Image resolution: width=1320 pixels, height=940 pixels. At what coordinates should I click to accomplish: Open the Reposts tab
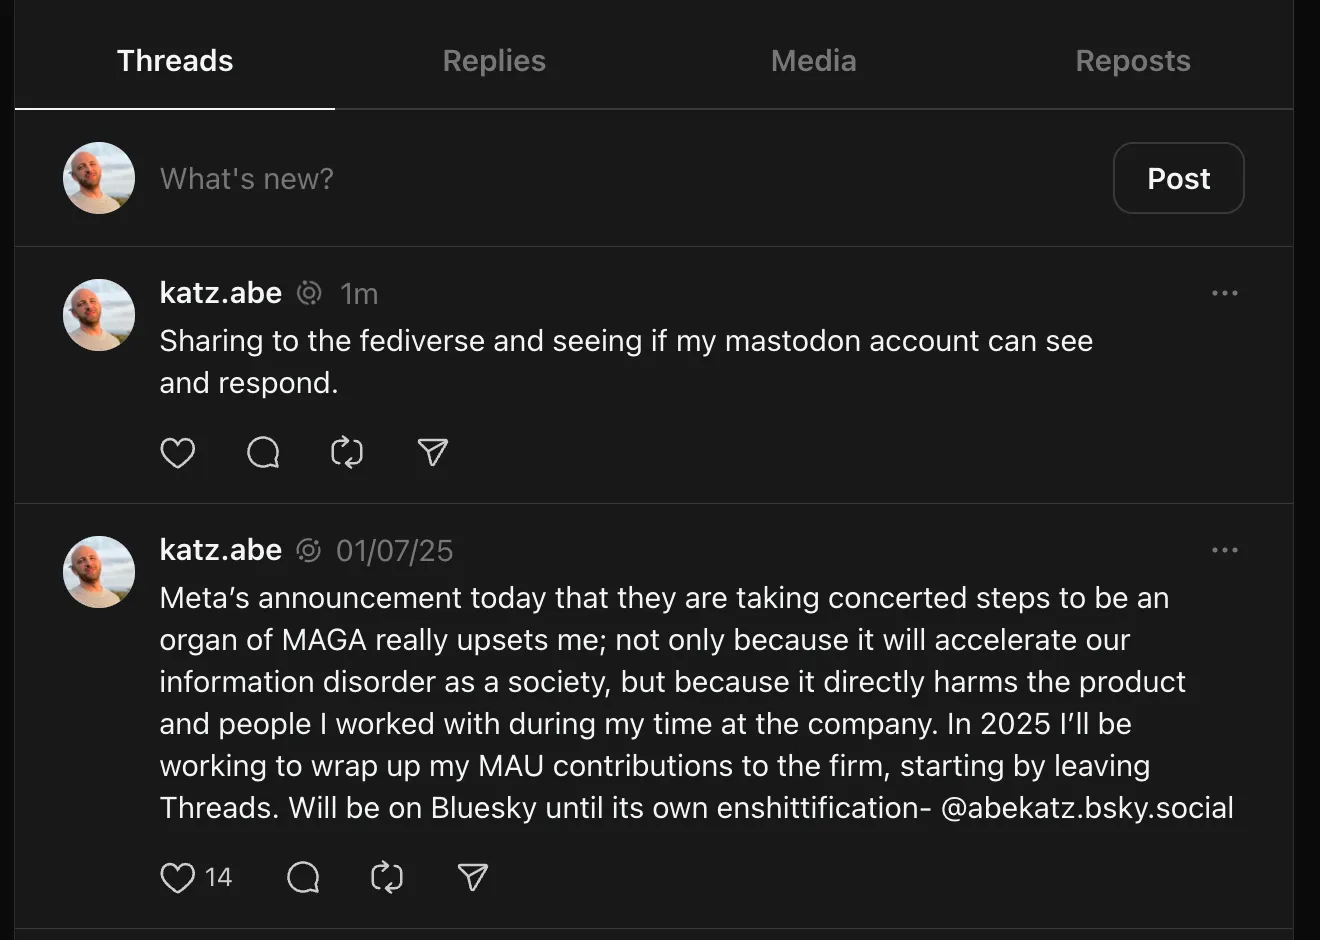tap(1132, 61)
